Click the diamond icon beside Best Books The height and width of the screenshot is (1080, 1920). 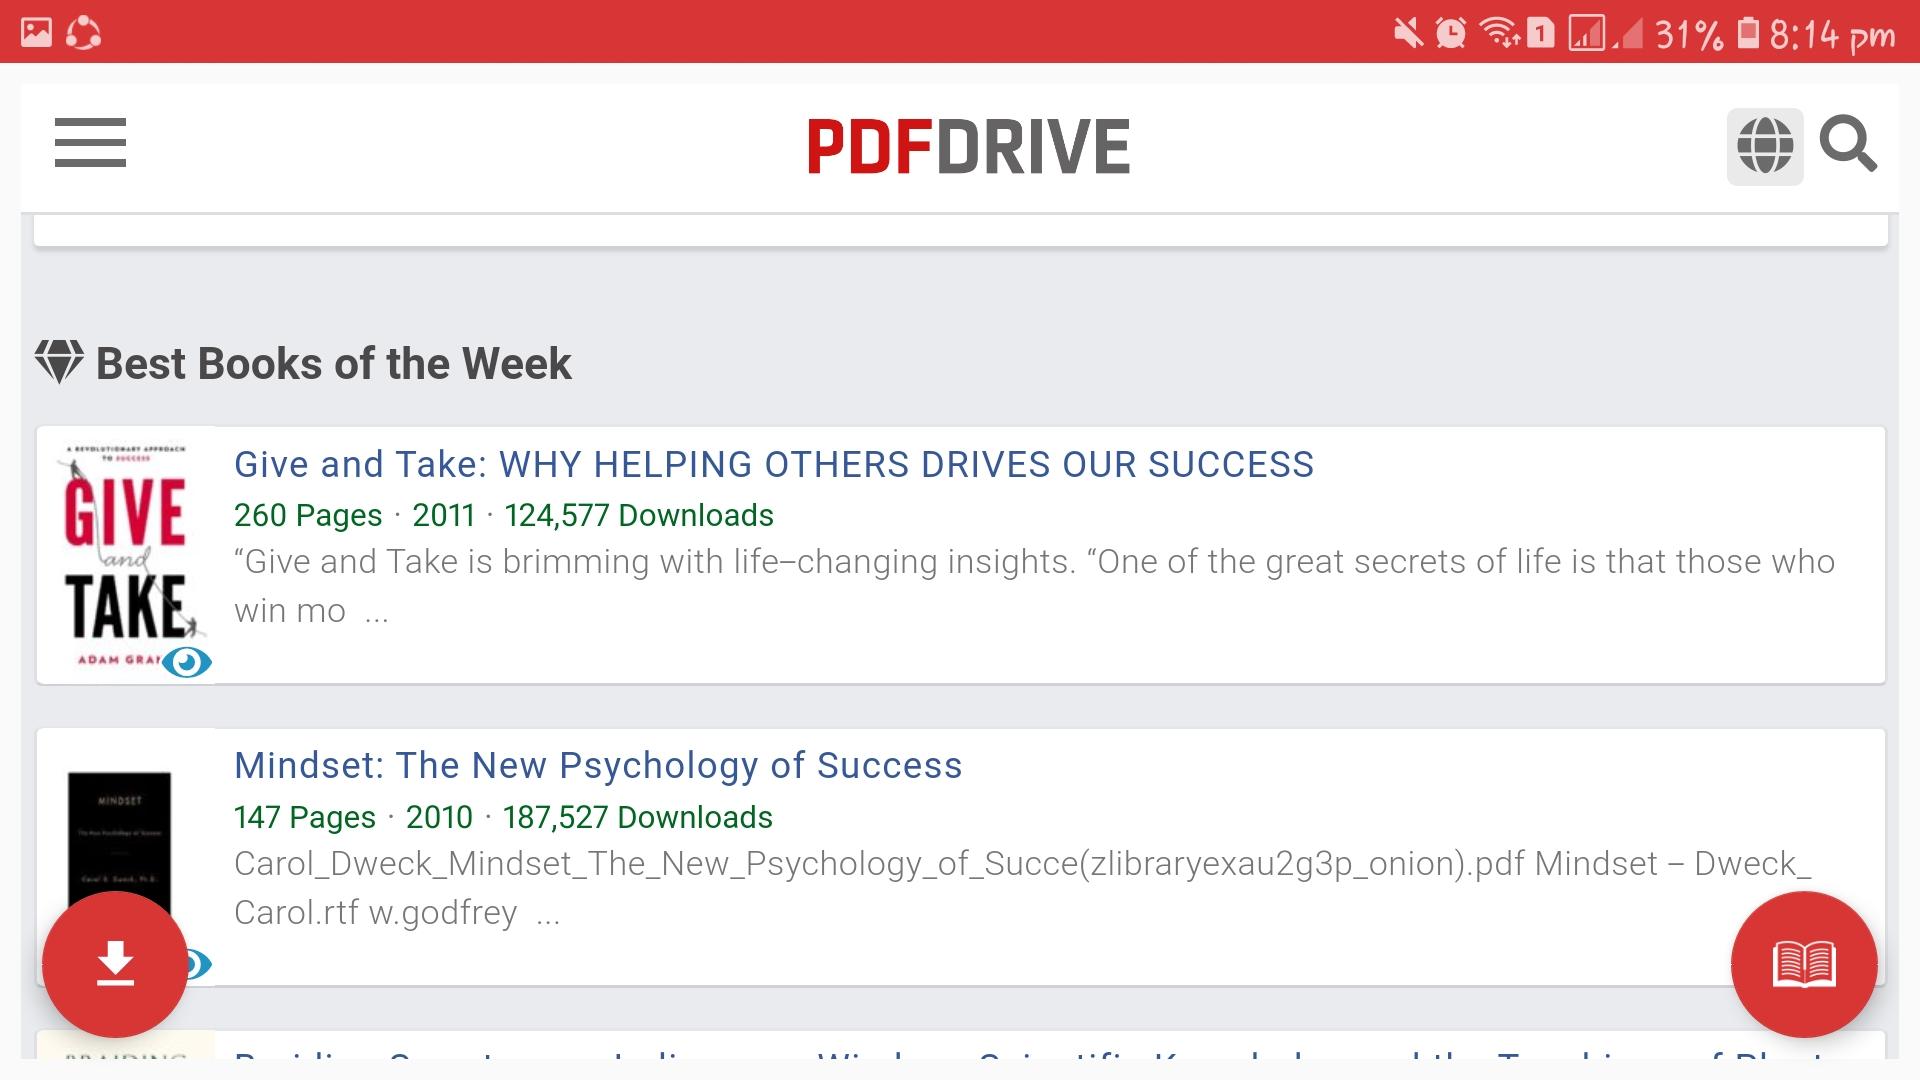59,363
